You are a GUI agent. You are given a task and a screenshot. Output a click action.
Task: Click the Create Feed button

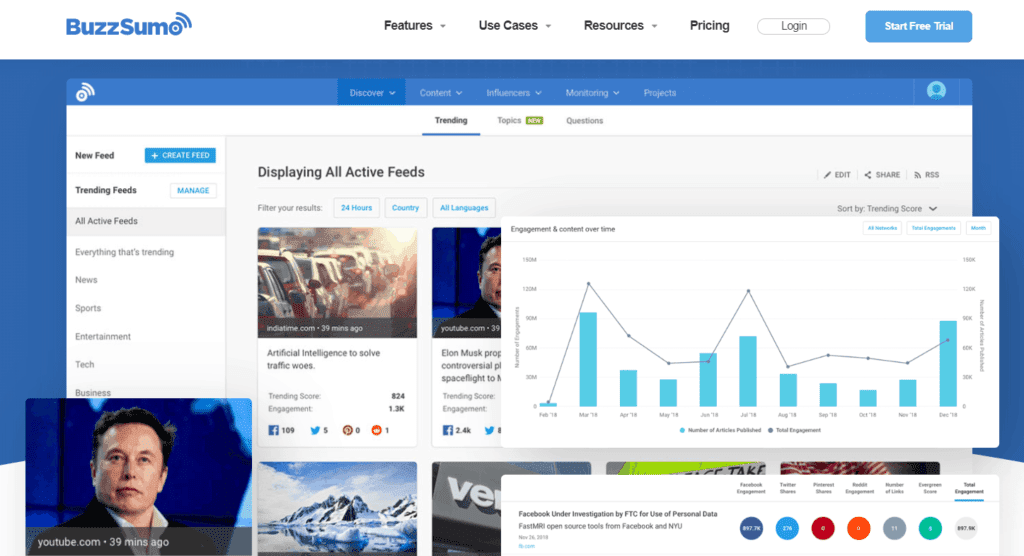180,155
